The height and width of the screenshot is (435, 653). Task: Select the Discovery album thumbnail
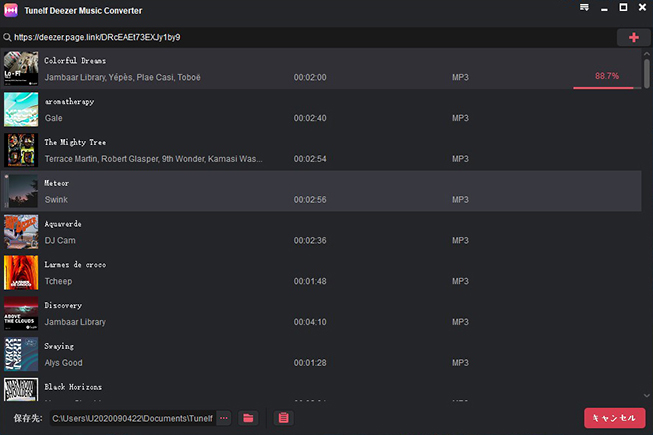21,313
